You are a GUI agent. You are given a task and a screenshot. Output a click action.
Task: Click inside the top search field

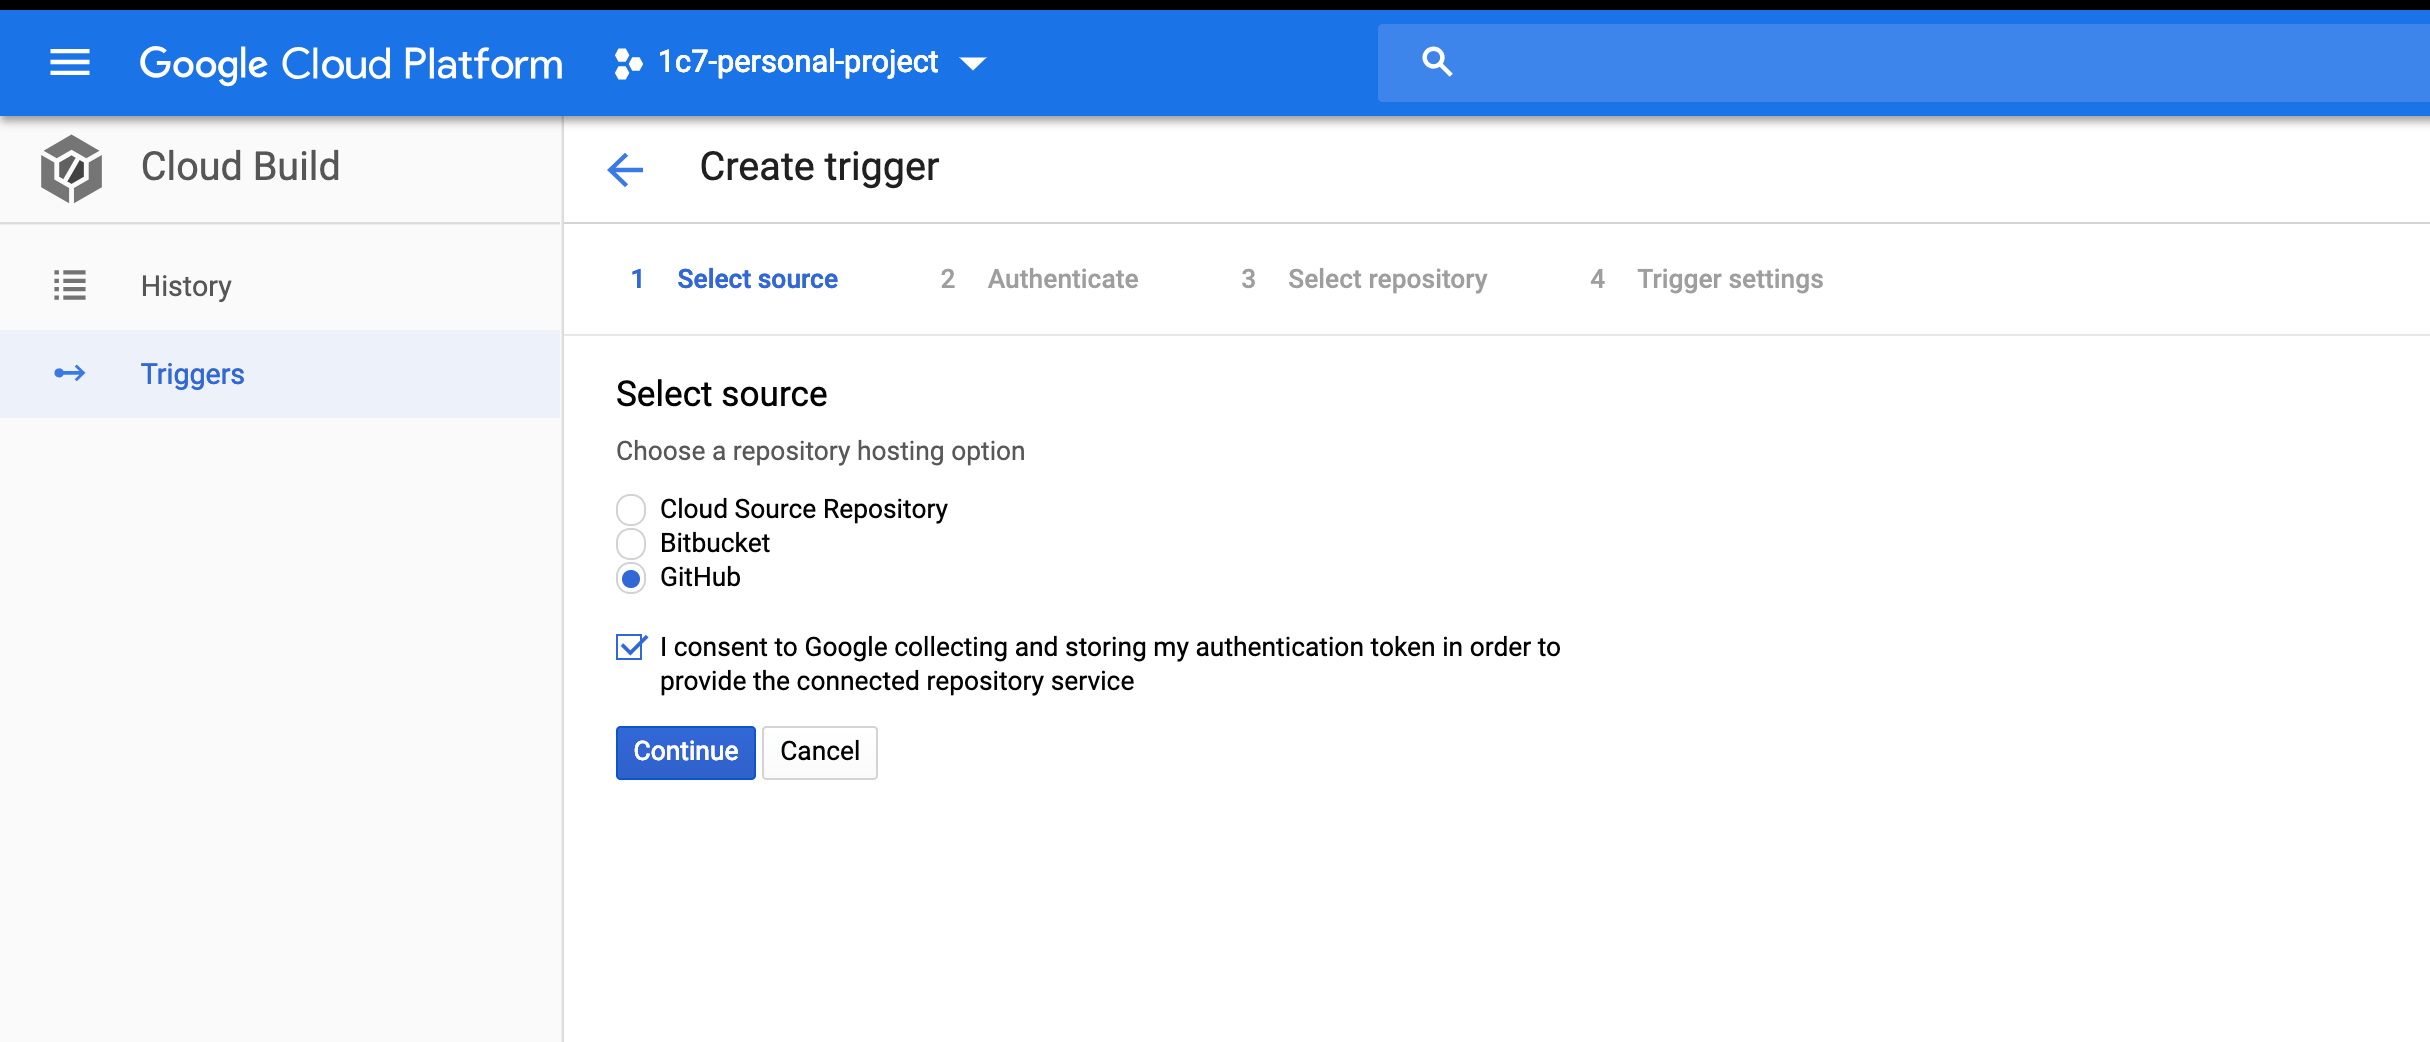[x=1800, y=61]
